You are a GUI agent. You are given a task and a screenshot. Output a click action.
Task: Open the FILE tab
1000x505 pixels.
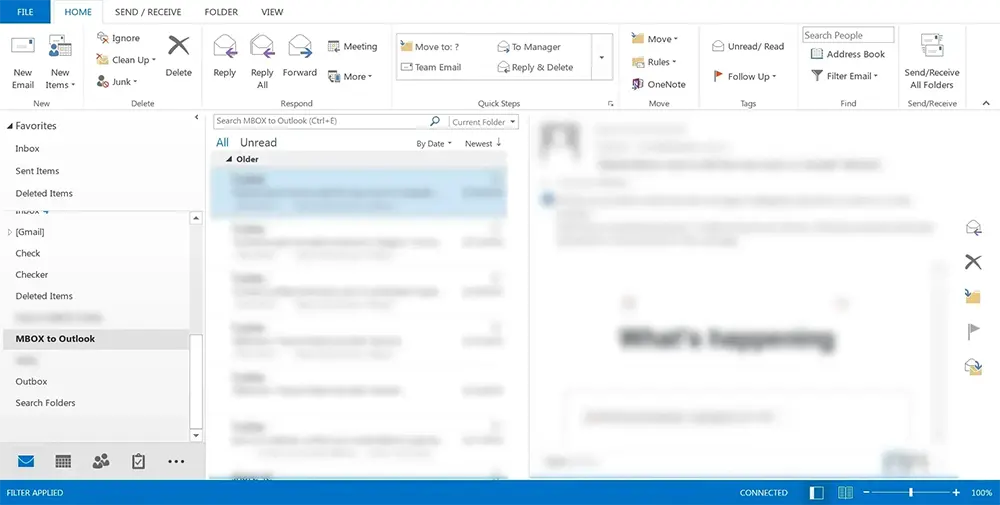25,11
